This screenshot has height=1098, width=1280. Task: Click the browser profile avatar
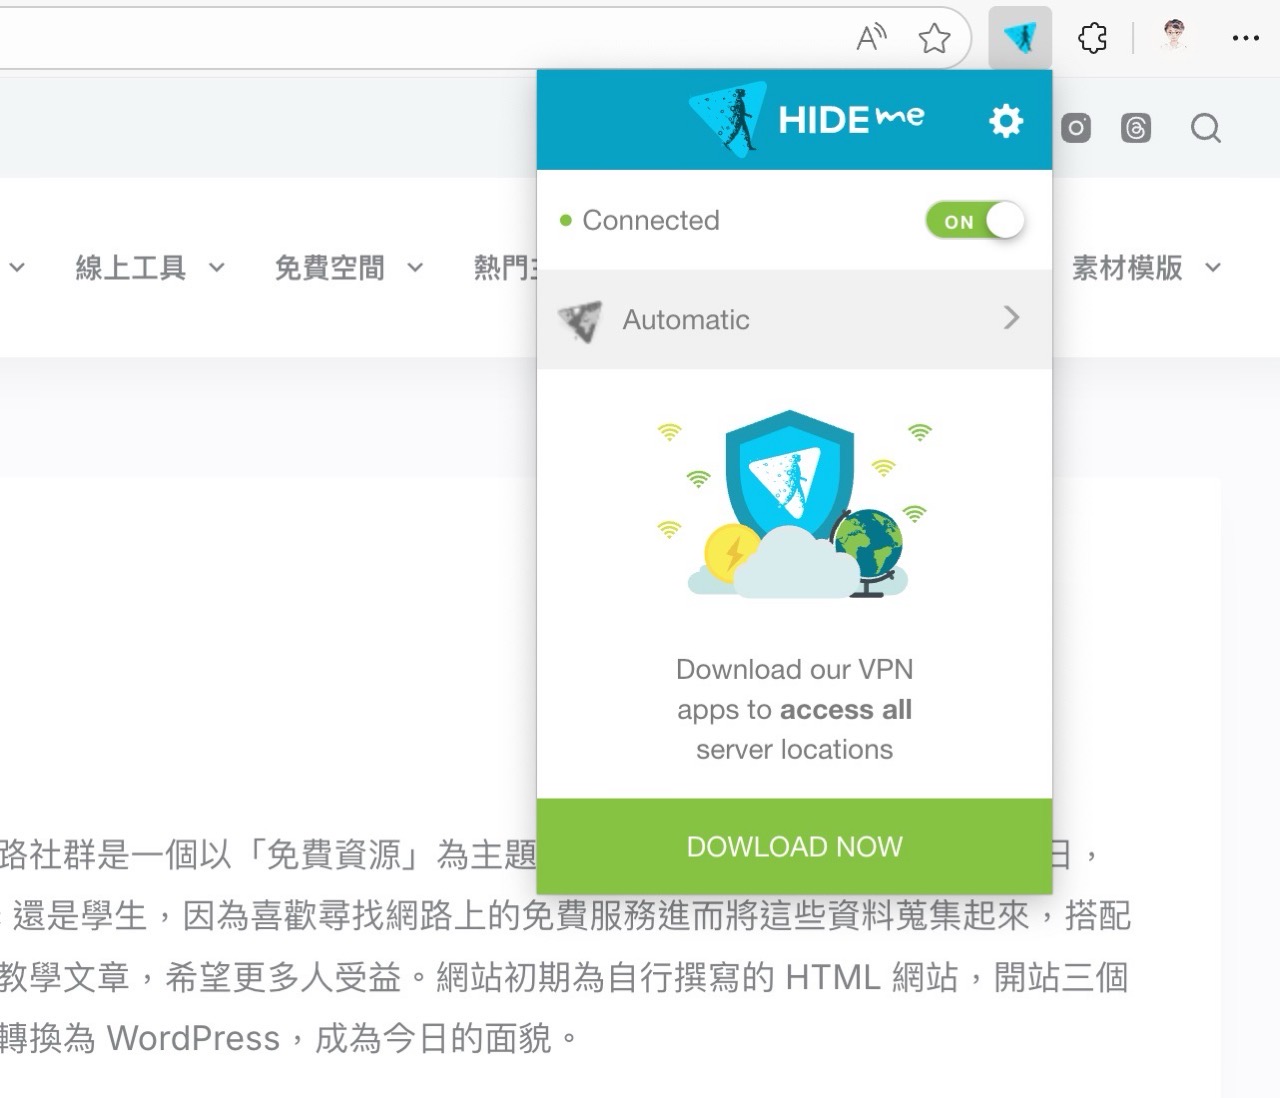point(1174,38)
